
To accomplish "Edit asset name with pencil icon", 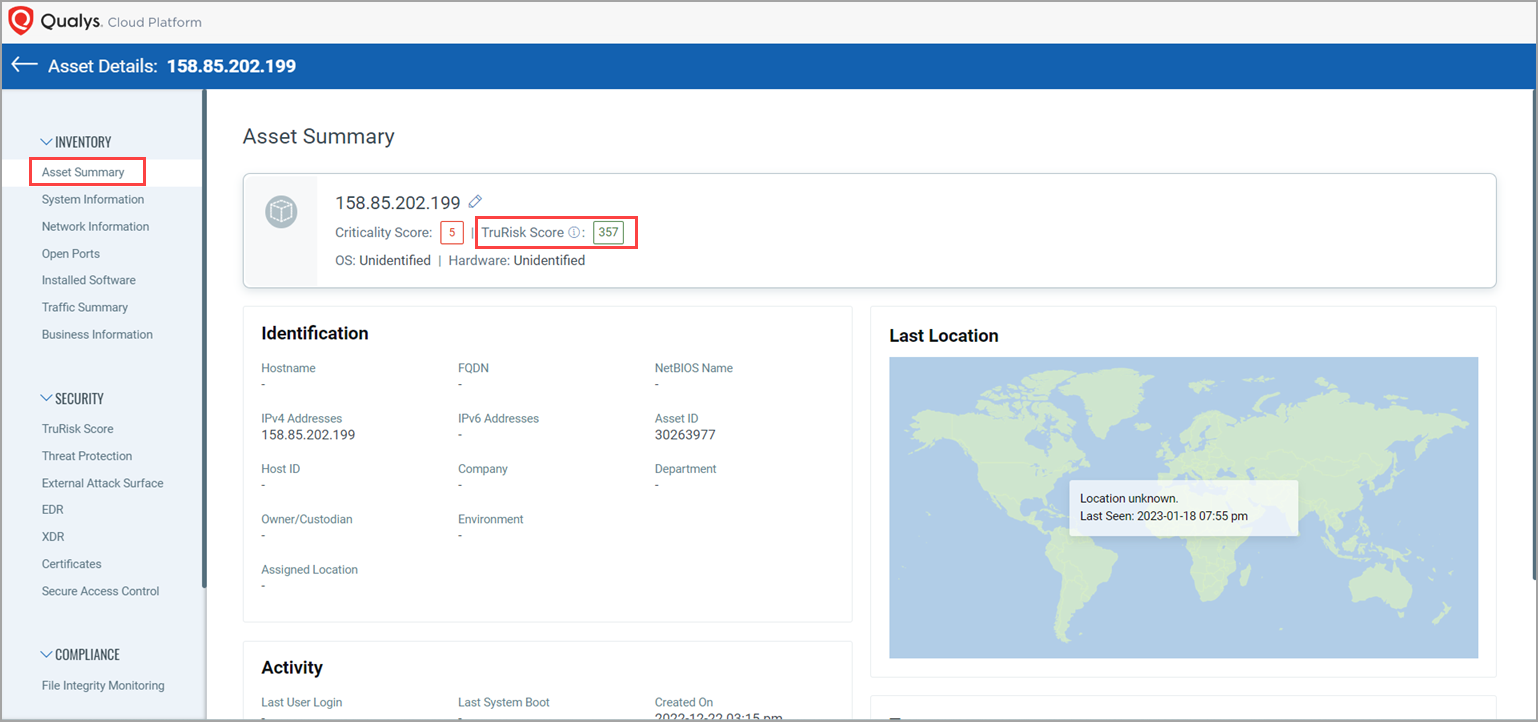I will coord(475,202).
